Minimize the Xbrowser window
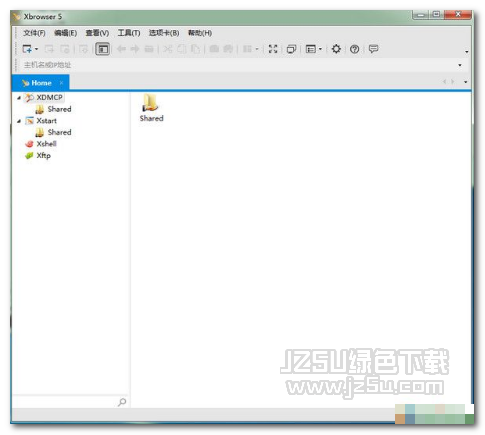The image size is (485, 435). 421,15
